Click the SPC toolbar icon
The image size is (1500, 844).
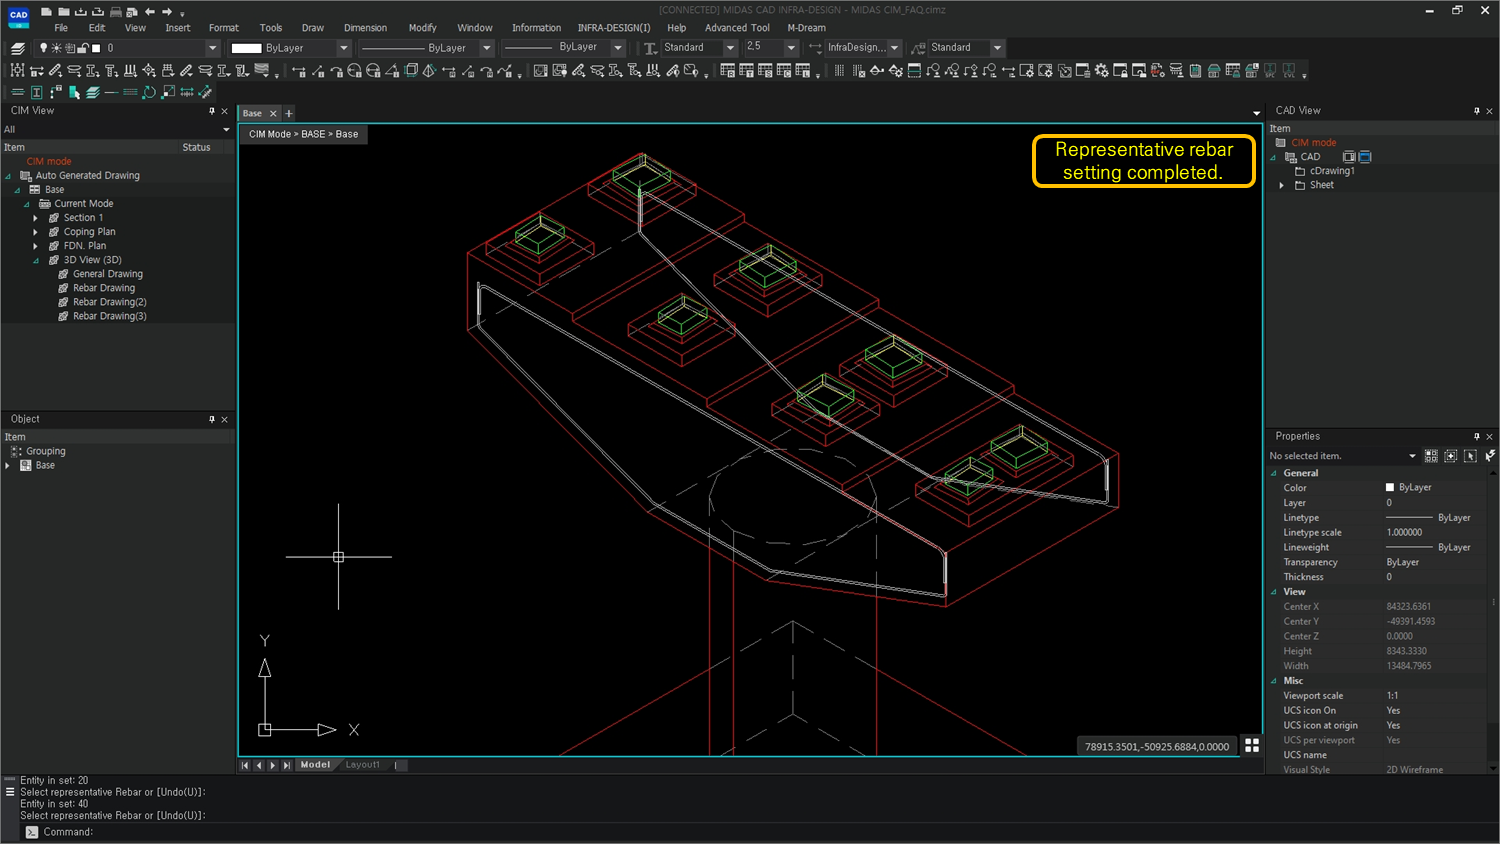pos(1270,70)
